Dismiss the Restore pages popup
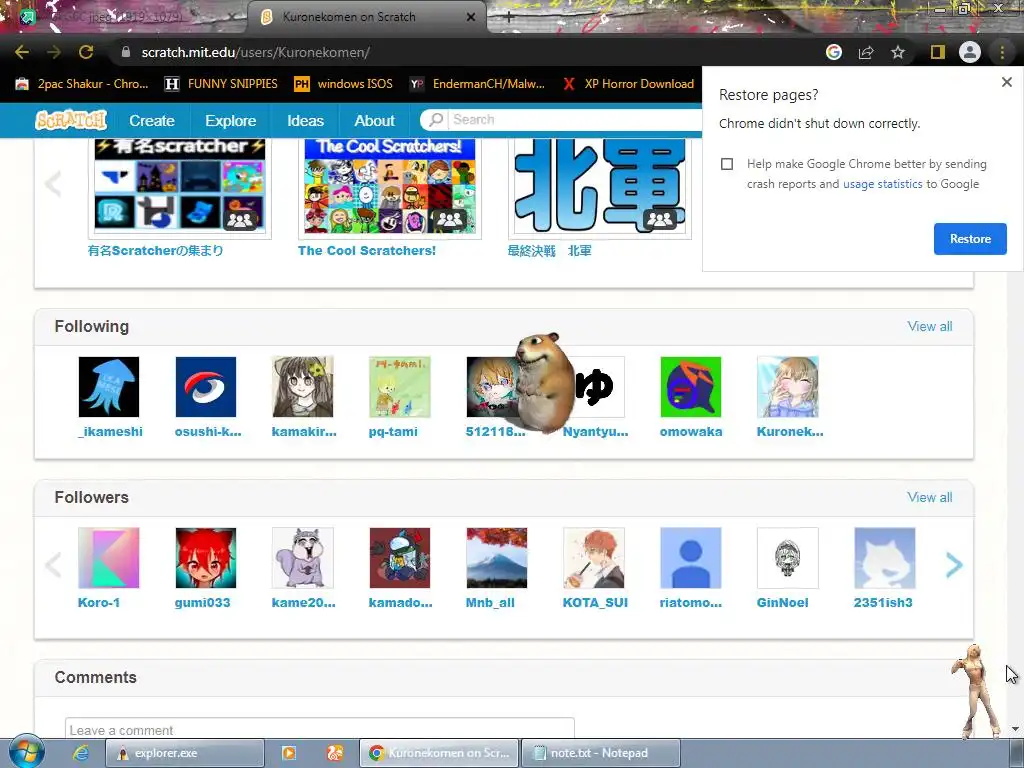Image resolution: width=1024 pixels, height=768 pixels. click(1006, 82)
